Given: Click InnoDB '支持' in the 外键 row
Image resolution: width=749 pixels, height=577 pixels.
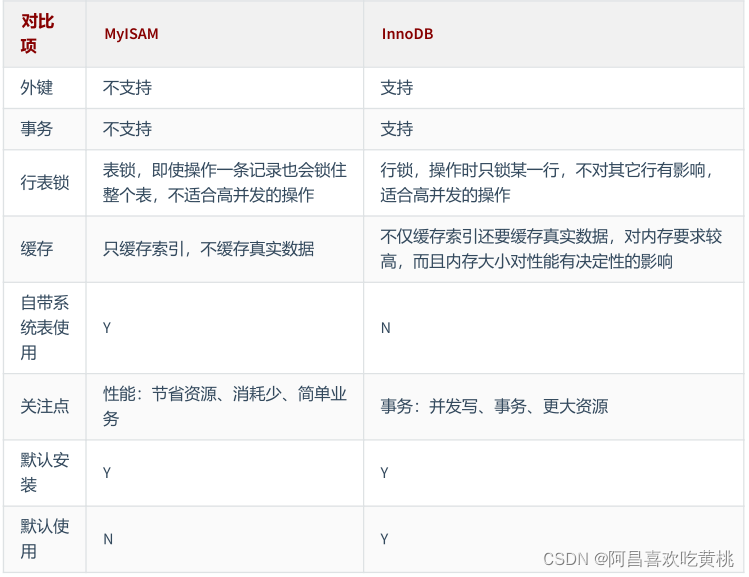Looking at the screenshot, I should (x=396, y=88).
